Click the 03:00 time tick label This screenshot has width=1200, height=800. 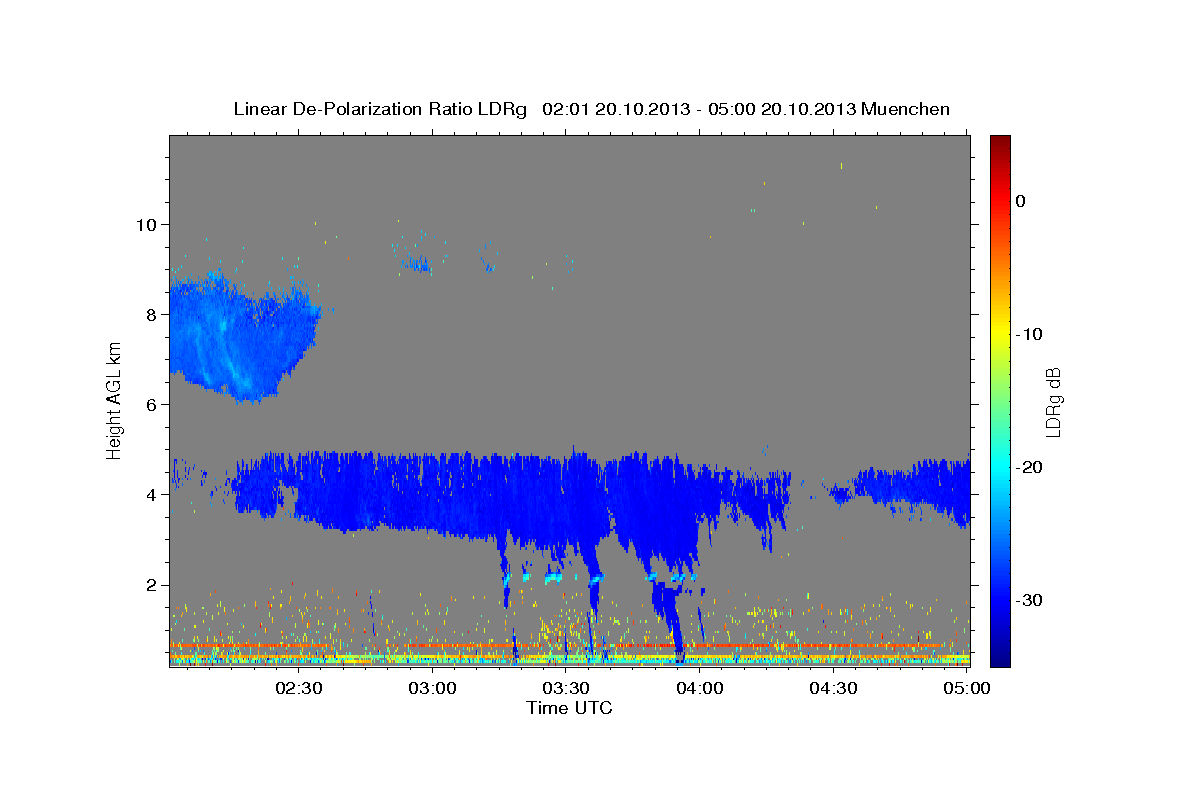coord(433,689)
